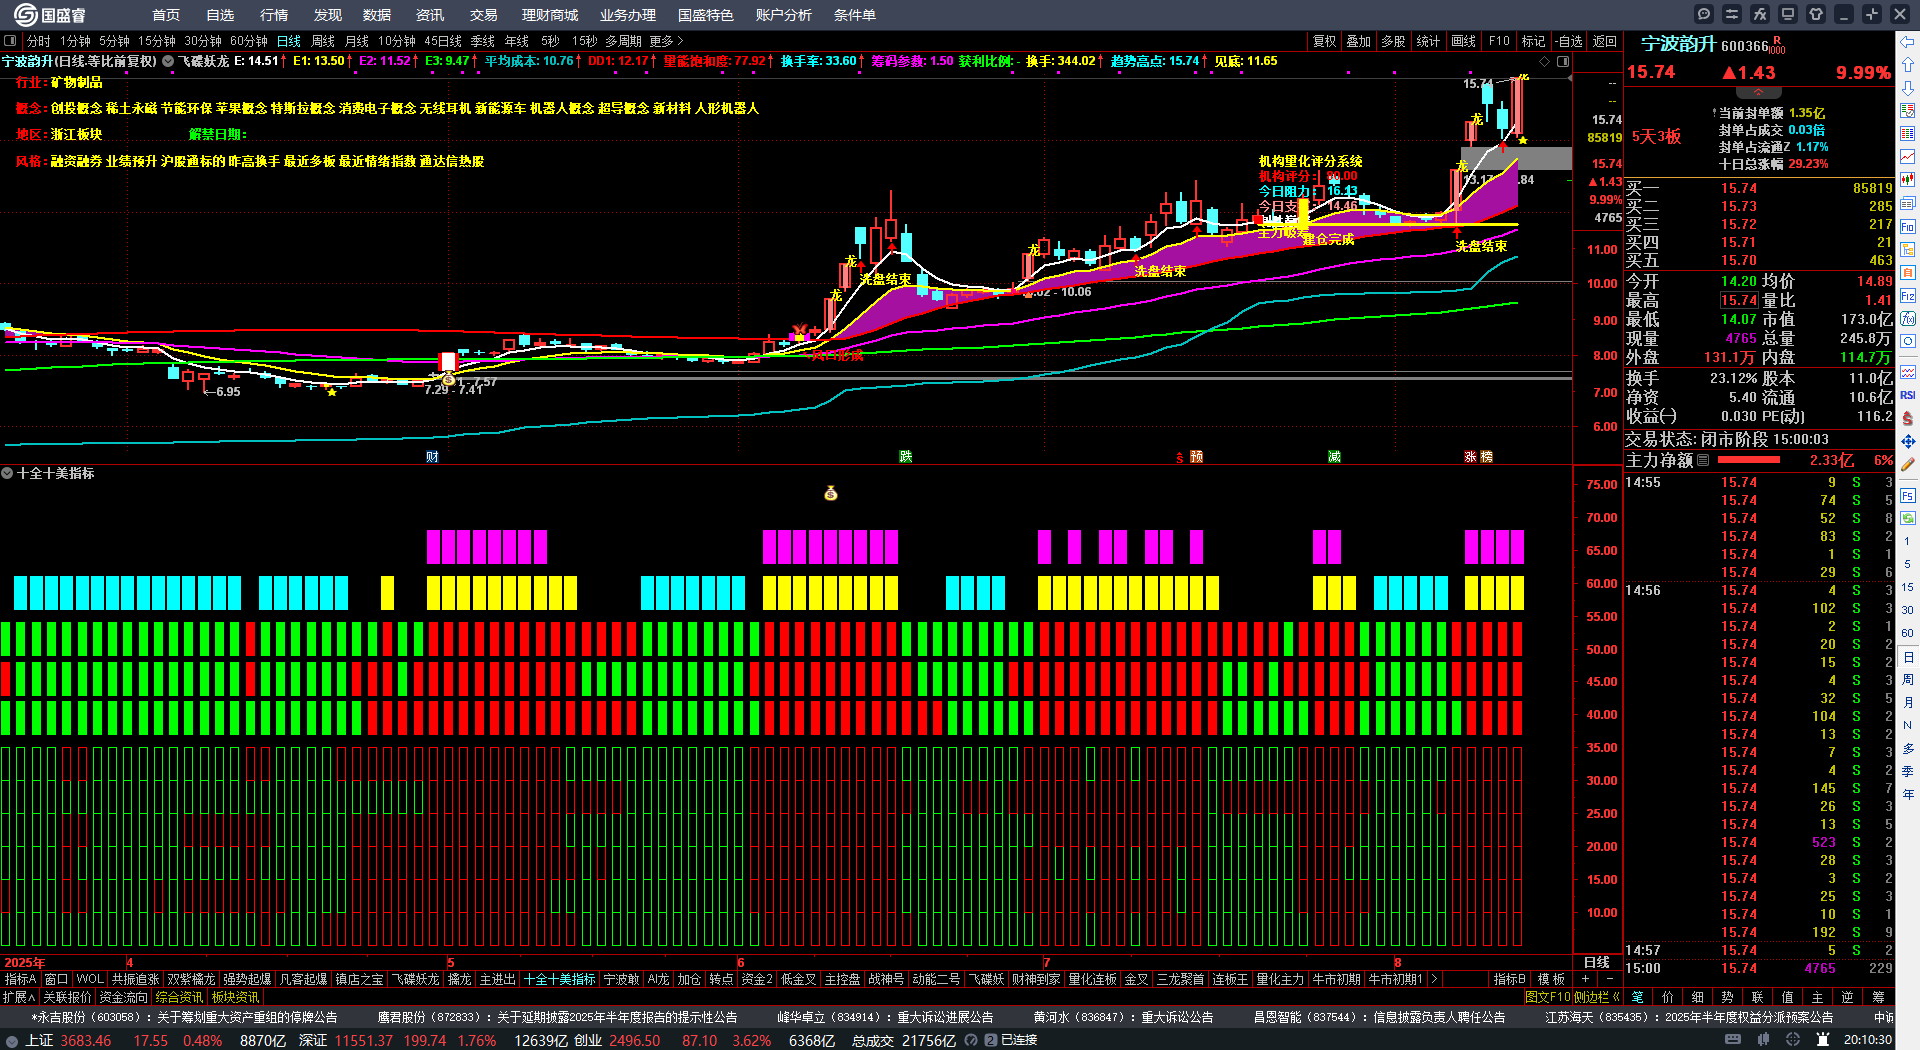Toggle the 笔 tick detail view
This screenshot has height=1050, width=1920.
pyautogui.click(x=1638, y=997)
